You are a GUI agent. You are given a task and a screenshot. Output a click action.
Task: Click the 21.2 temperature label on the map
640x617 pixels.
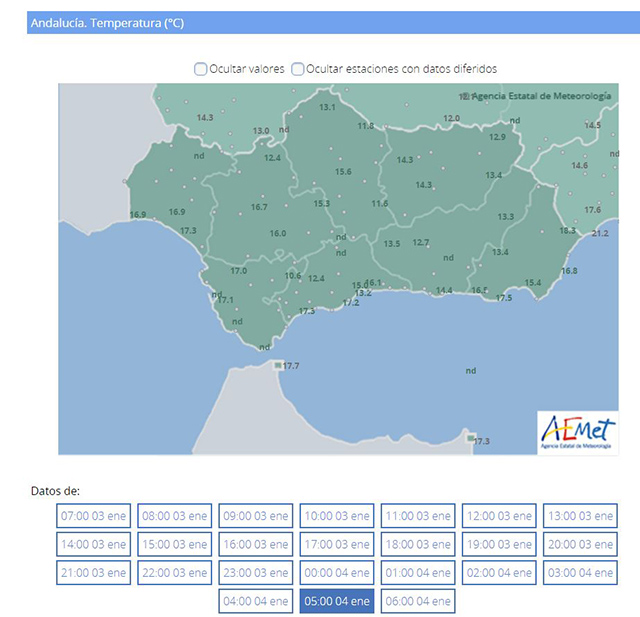600,233
